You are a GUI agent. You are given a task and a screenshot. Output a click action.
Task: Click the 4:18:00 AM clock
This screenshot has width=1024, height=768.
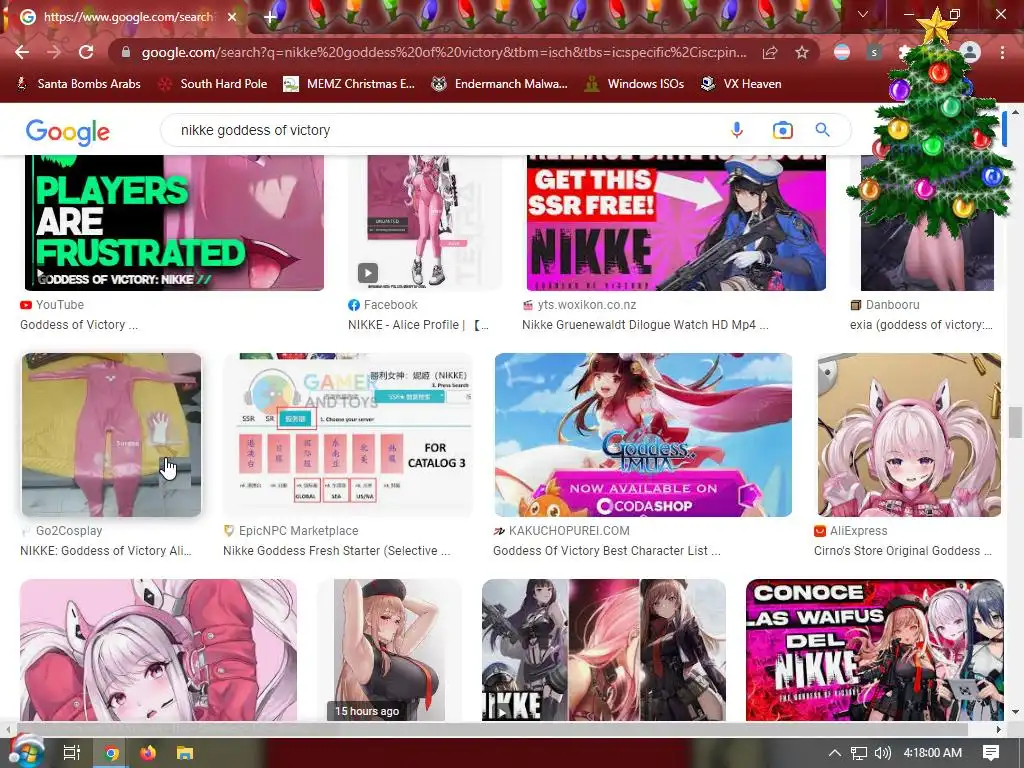[x=933, y=753]
